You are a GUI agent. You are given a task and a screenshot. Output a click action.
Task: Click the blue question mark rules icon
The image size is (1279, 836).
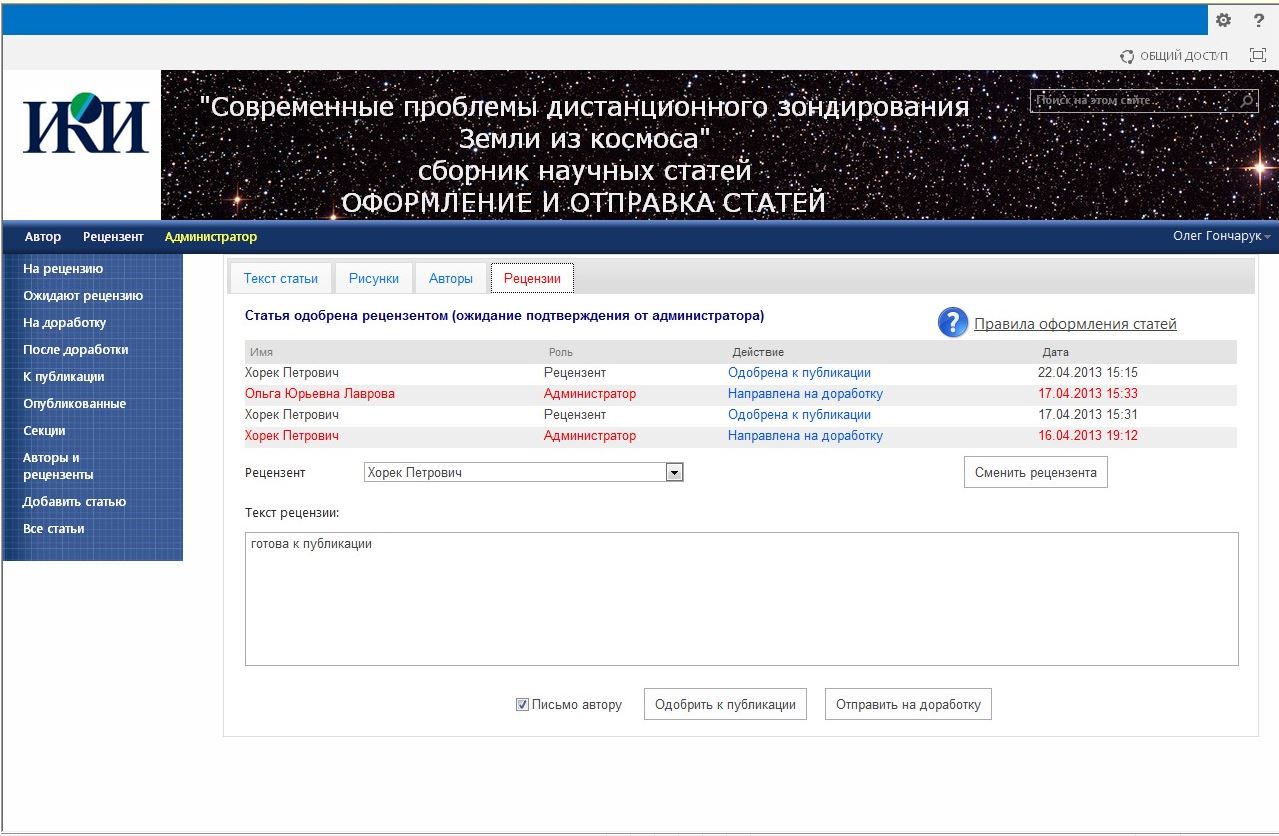953,322
